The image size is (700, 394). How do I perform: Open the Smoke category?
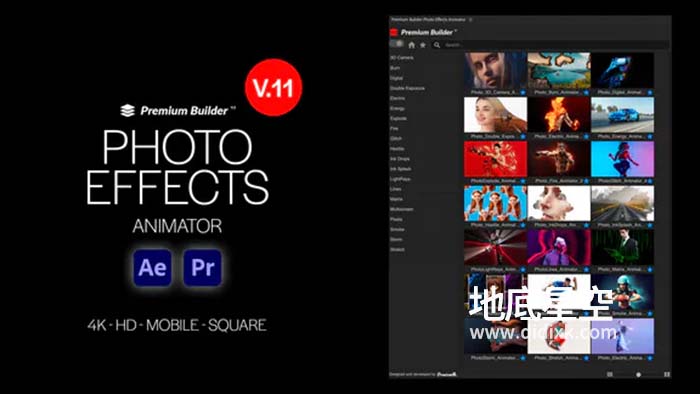397,229
